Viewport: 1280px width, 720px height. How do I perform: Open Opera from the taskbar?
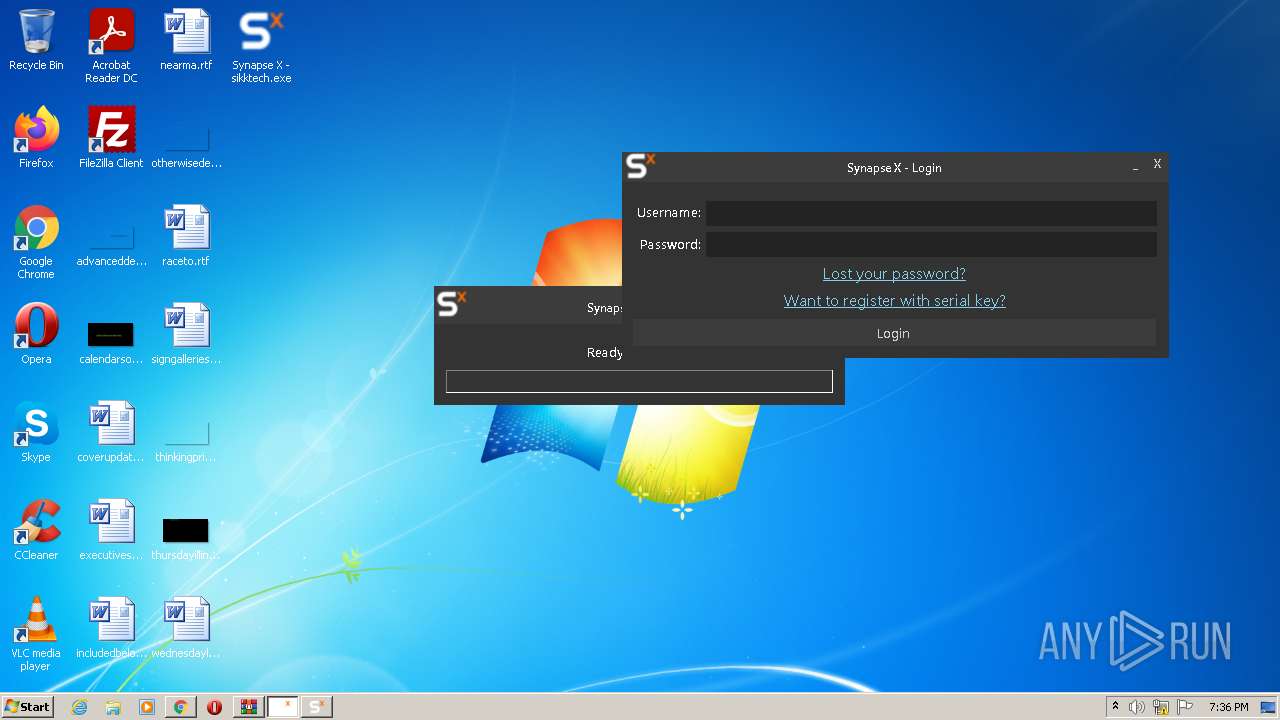point(214,707)
